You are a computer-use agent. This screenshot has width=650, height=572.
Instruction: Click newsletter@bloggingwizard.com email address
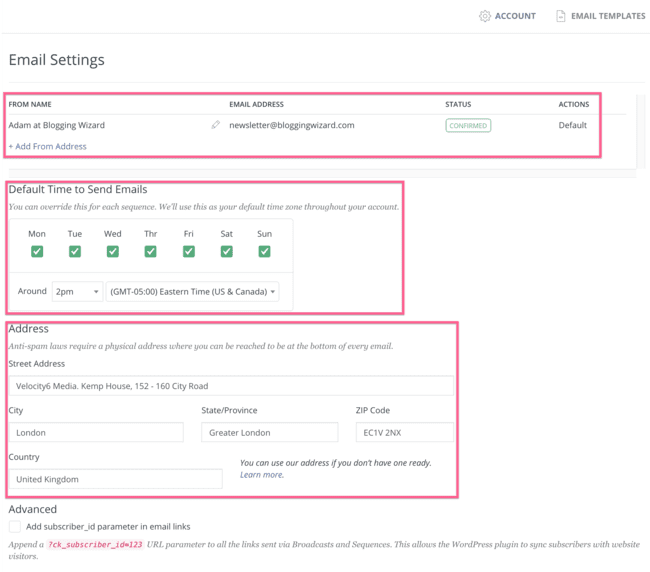pyautogui.click(x=292, y=125)
